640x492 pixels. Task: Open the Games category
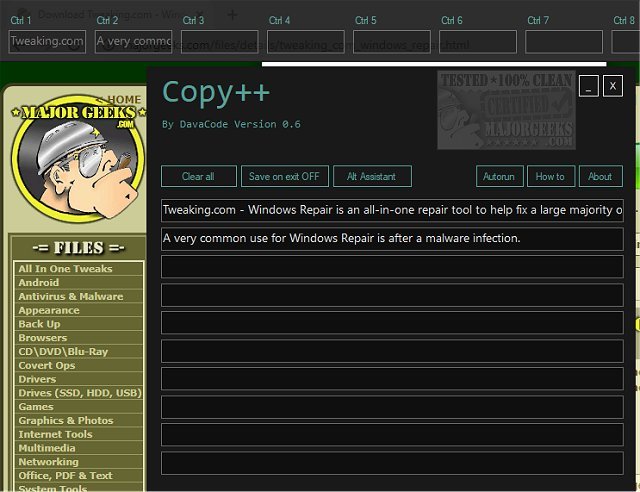(78, 407)
